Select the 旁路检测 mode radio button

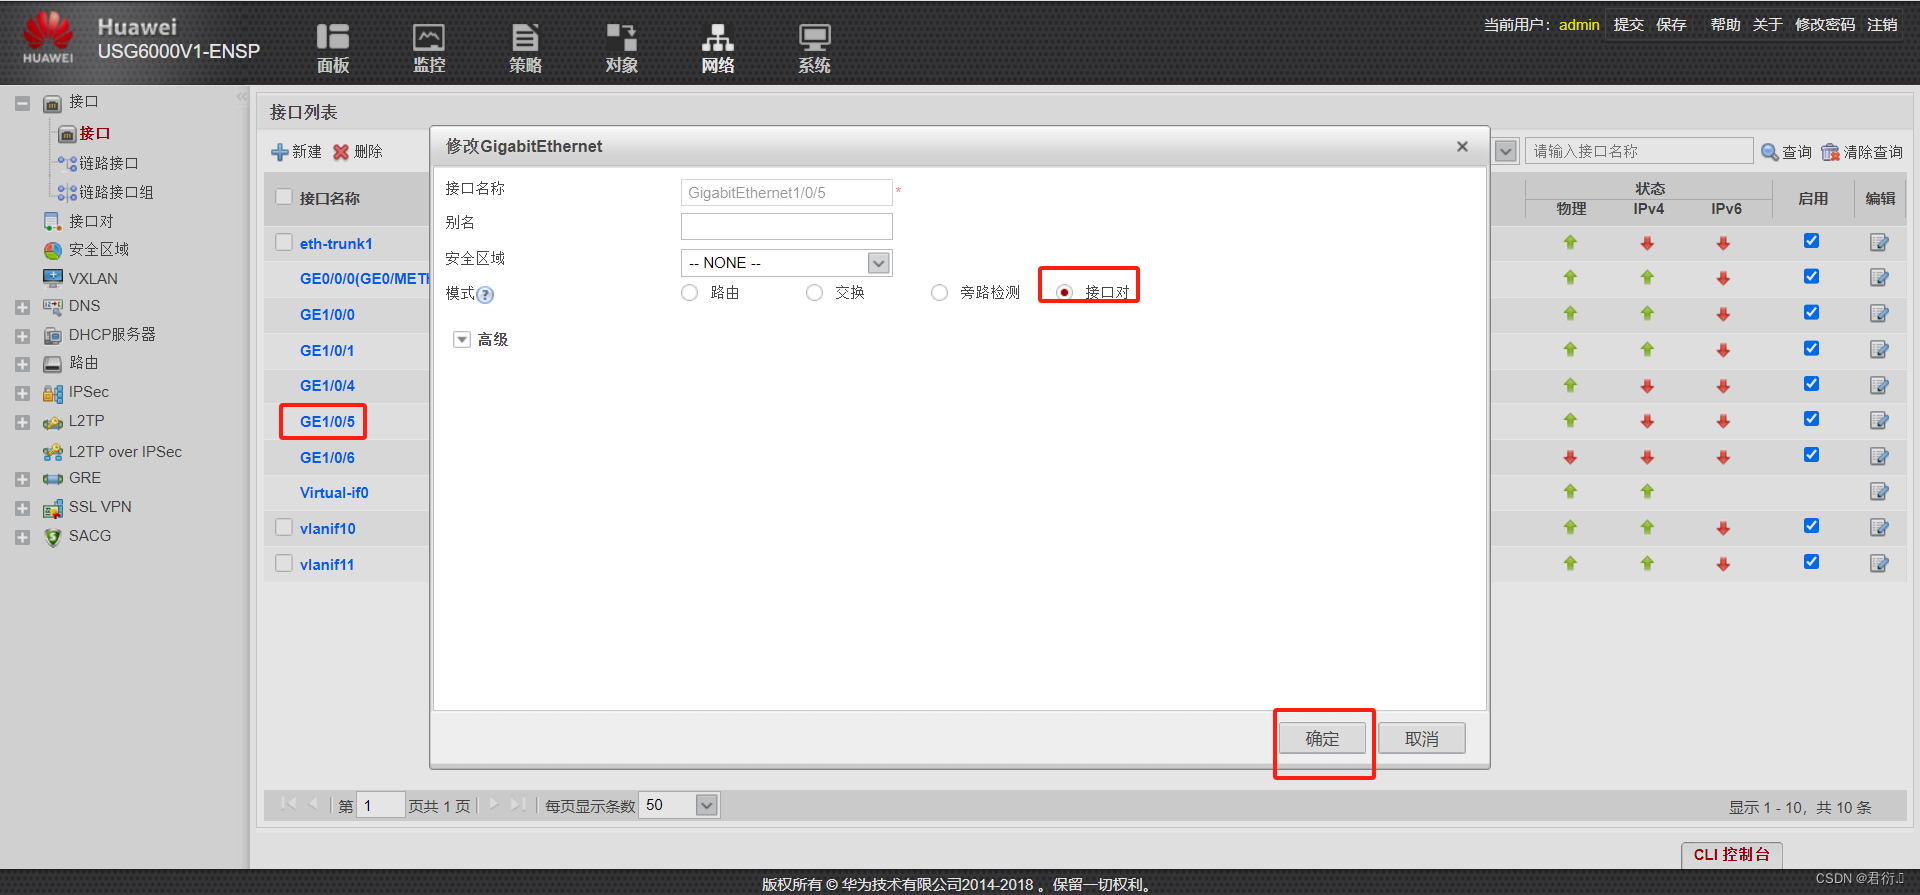(x=939, y=292)
